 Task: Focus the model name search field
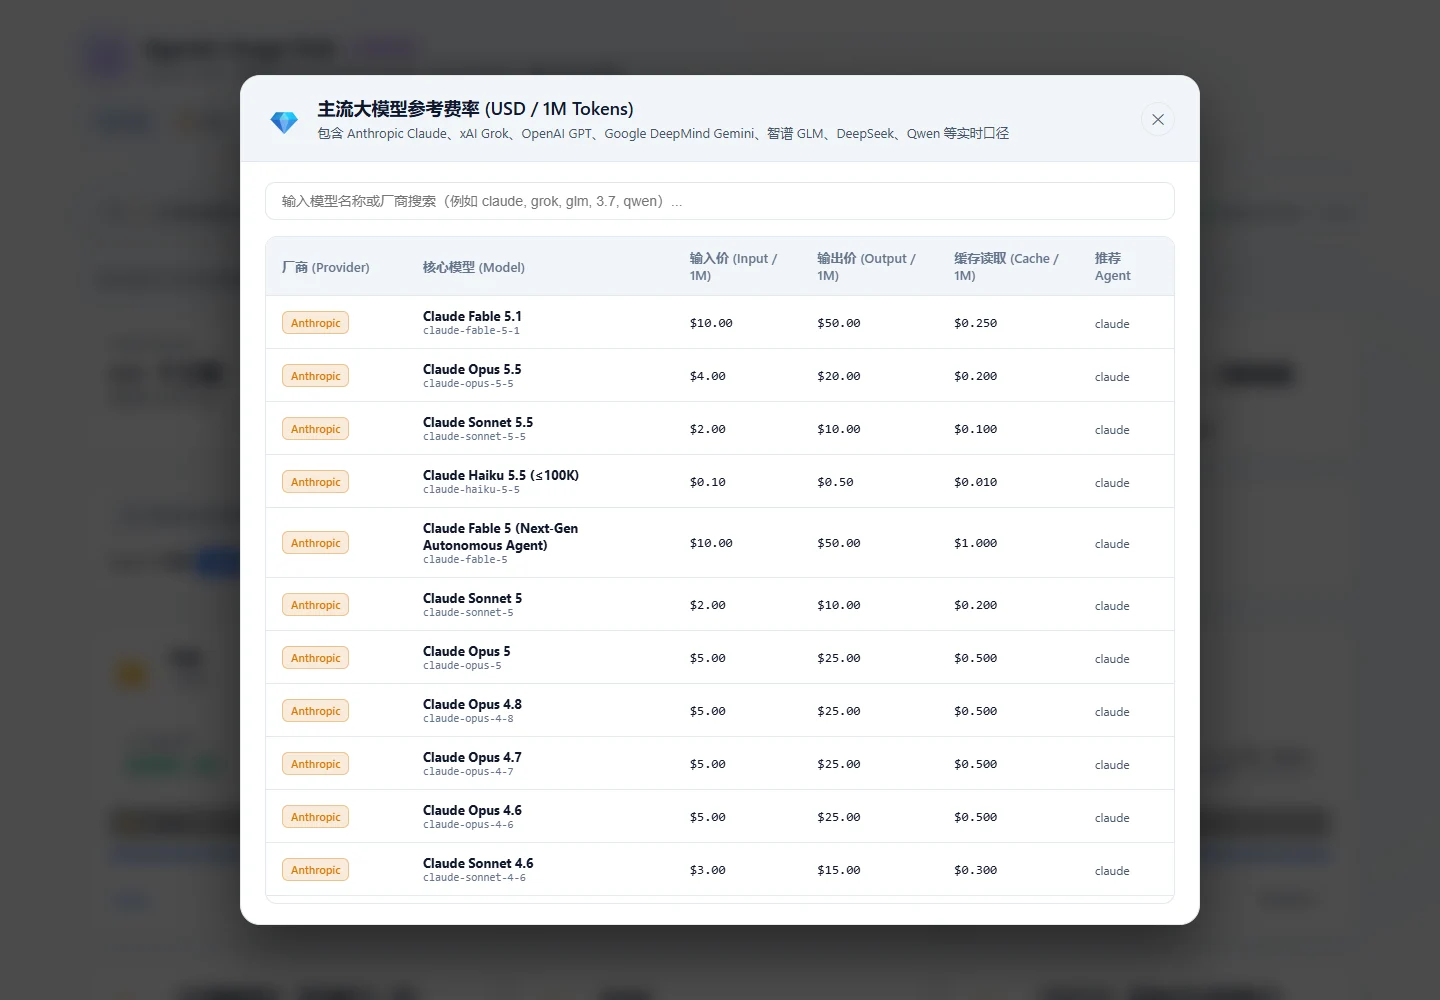[720, 201]
